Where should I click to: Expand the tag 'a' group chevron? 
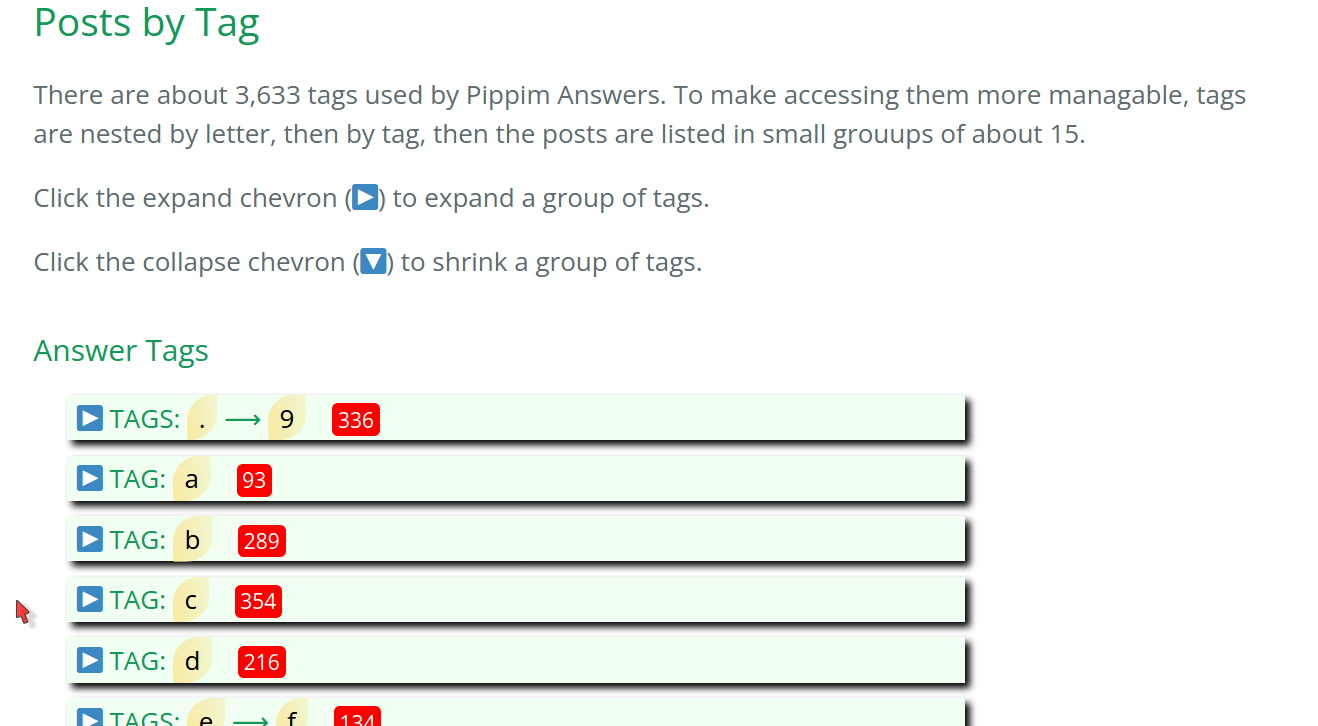tap(90, 479)
